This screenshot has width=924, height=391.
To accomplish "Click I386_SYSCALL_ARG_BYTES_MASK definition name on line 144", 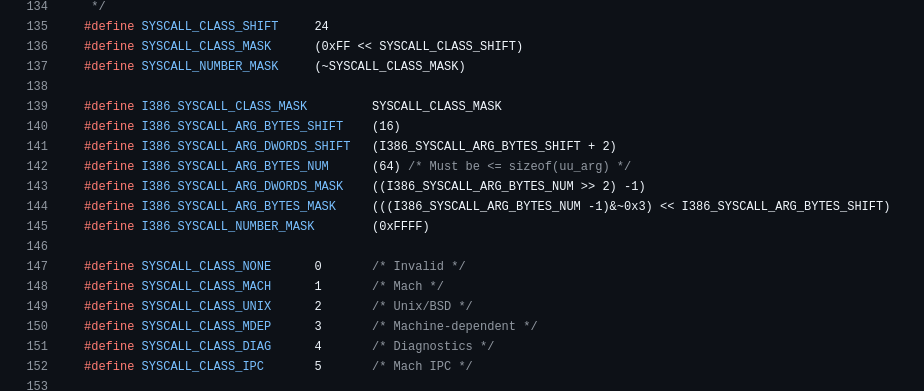I will (x=239, y=207).
